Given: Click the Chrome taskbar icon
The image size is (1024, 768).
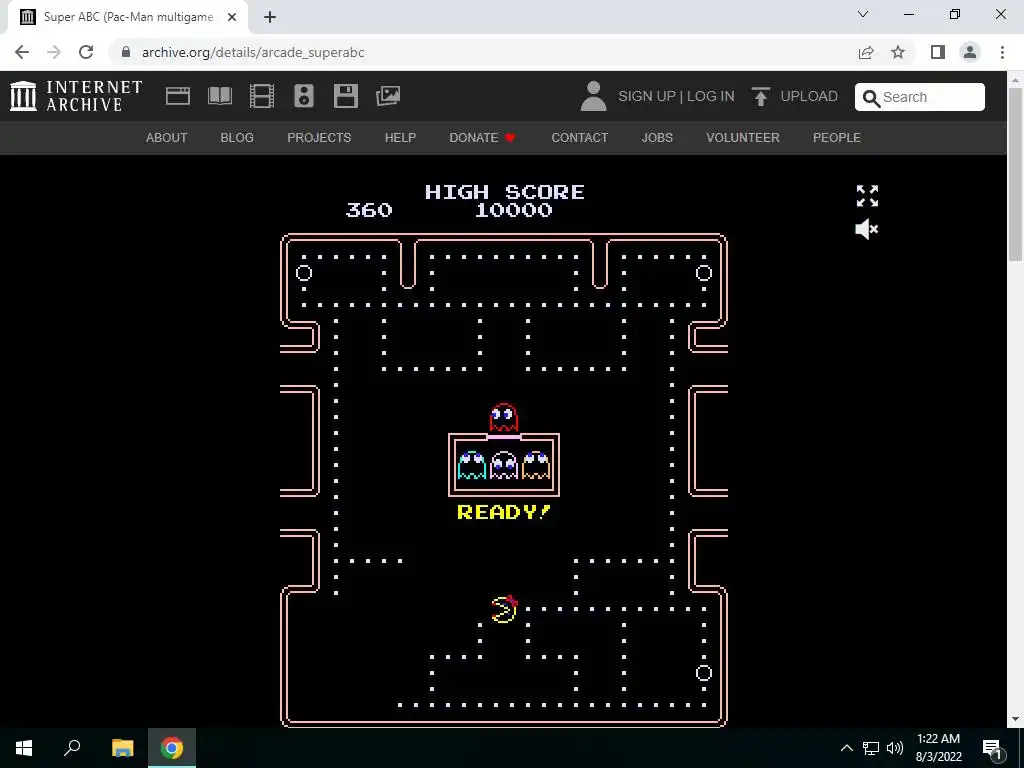Looking at the screenshot, I should [x=172, y=748].
